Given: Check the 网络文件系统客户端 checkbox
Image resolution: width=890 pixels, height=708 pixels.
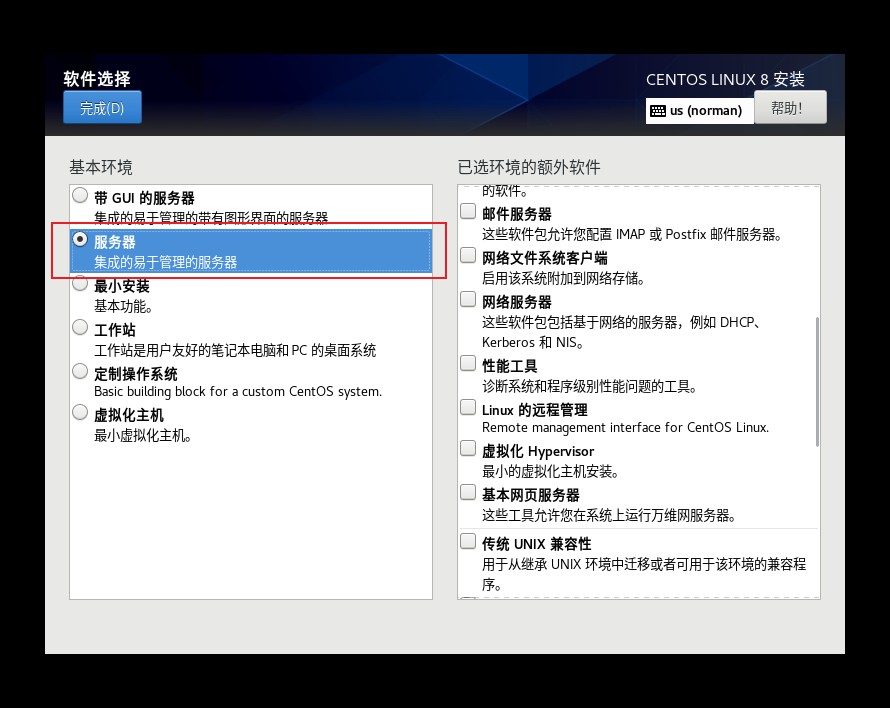Looking at the screenshot, I should [x=468, y=255].
